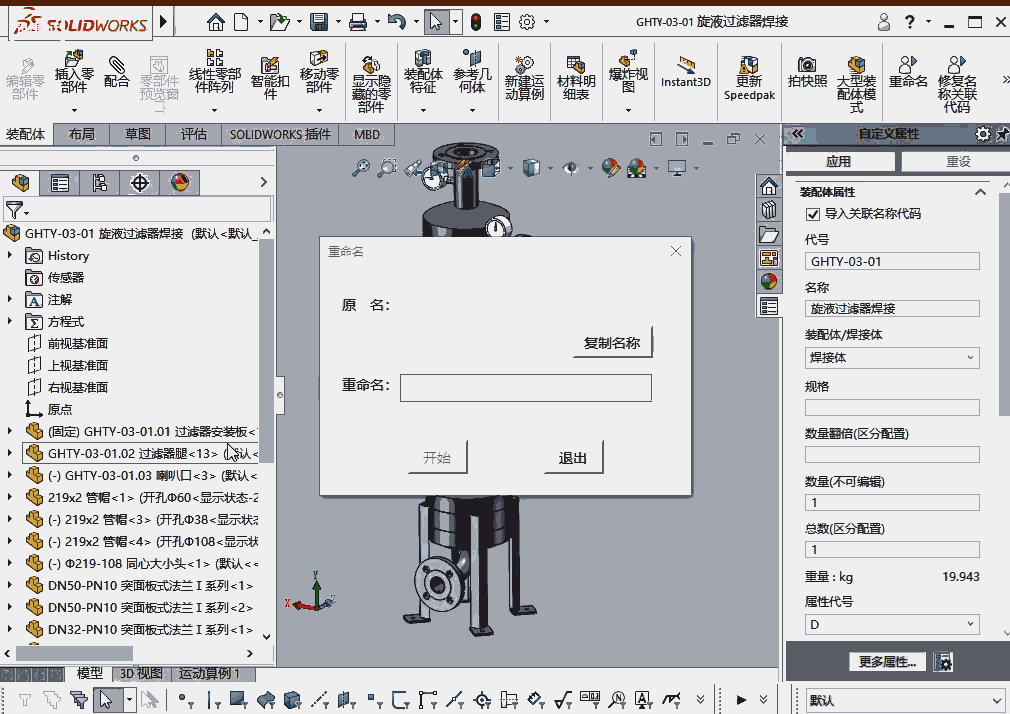Click the 代号 field GHTY-03-01

[892, 262]
